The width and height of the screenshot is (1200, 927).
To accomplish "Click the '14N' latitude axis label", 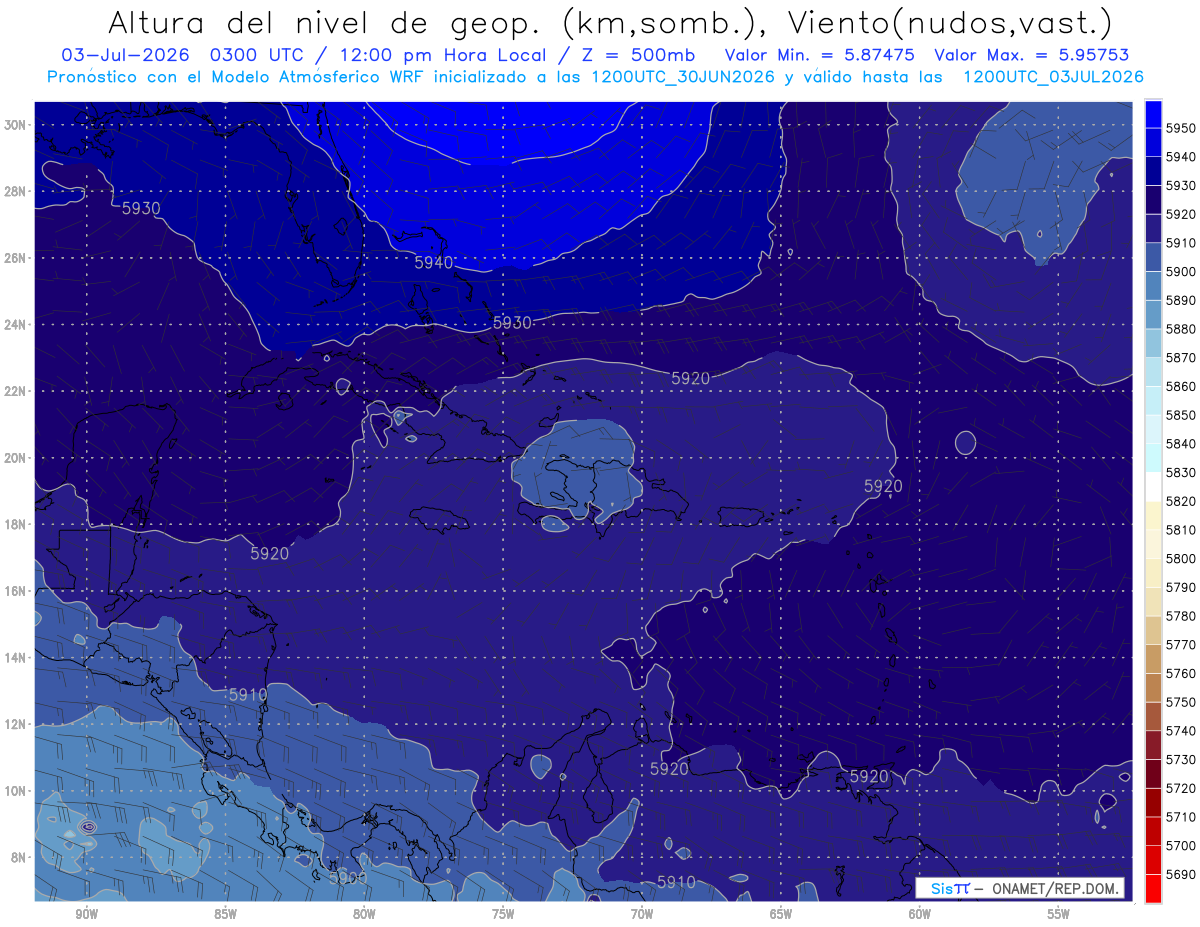I will click(15, 657).
